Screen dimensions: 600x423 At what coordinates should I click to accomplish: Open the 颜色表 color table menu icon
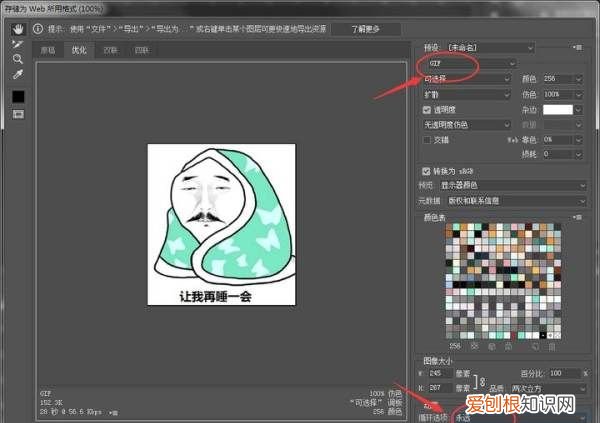(x=577, y=217)
